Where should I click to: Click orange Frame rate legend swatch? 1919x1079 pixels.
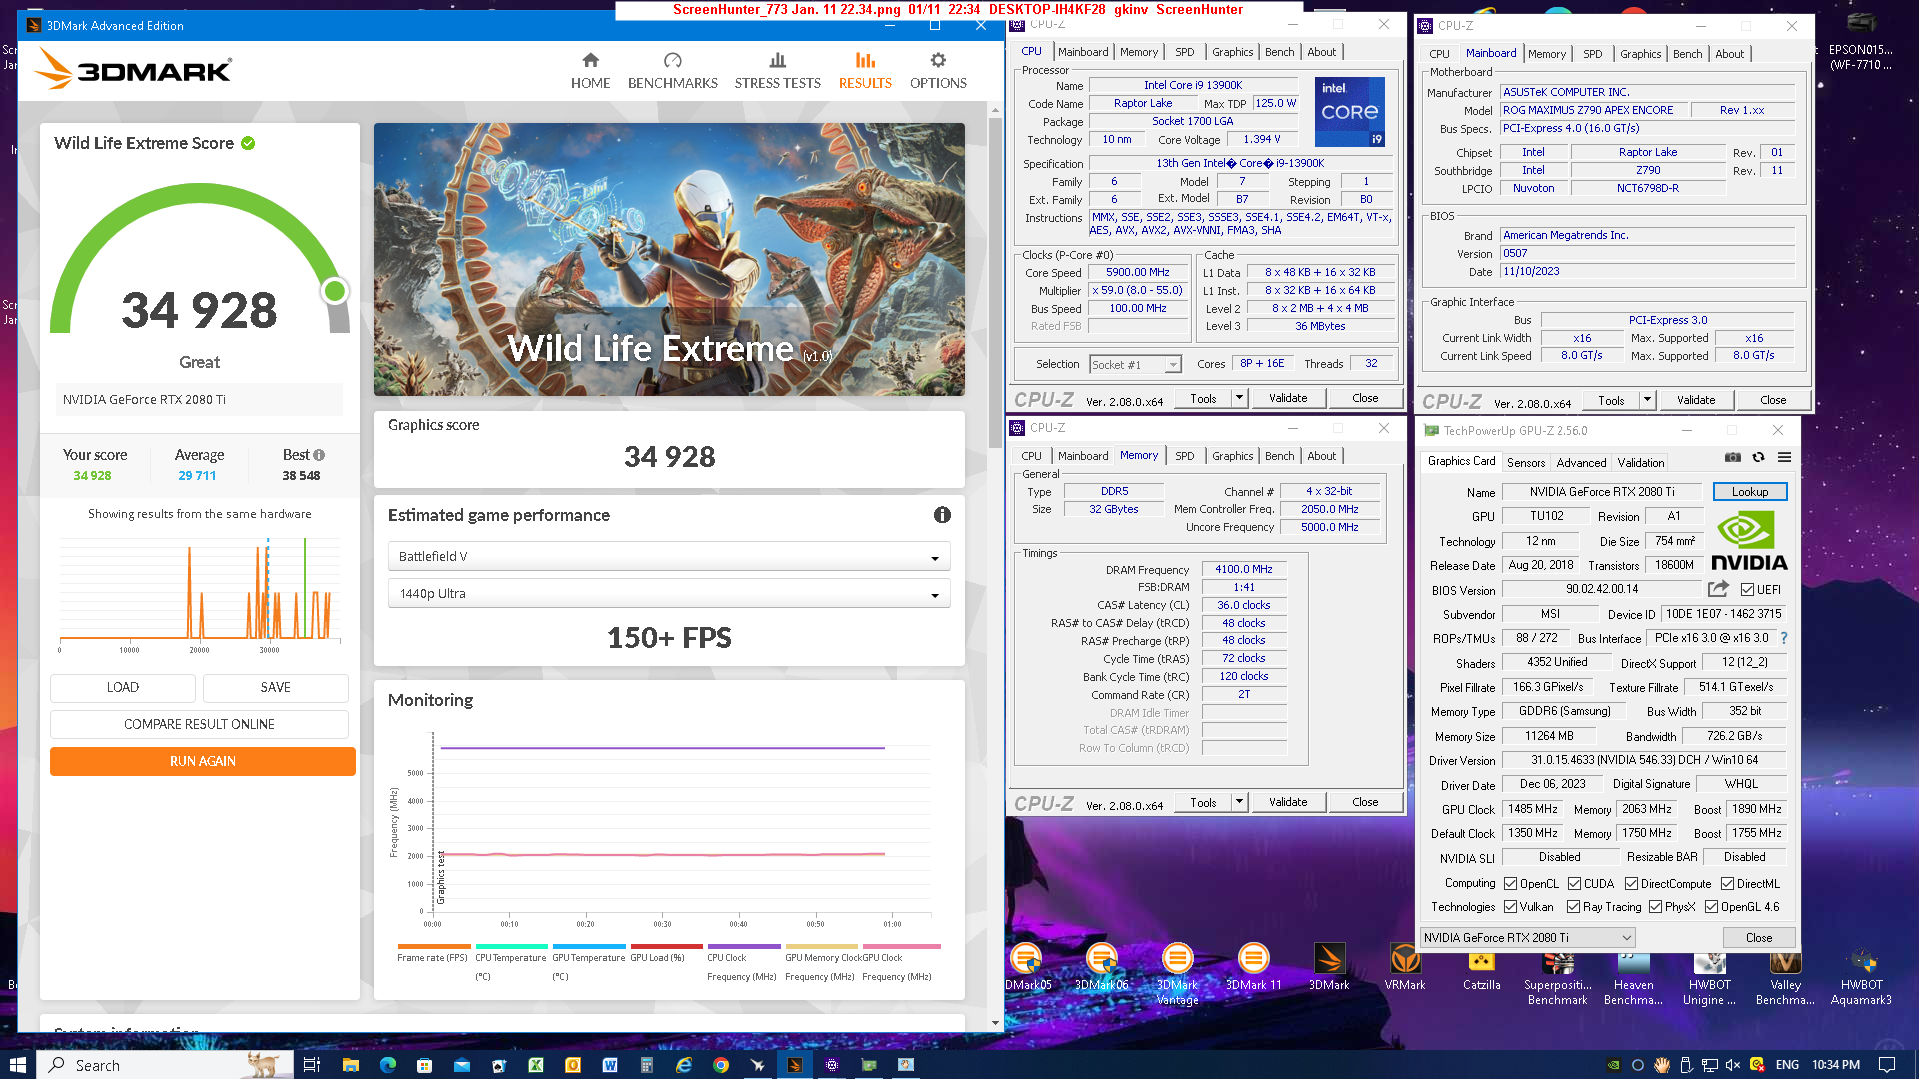[433, 946]
